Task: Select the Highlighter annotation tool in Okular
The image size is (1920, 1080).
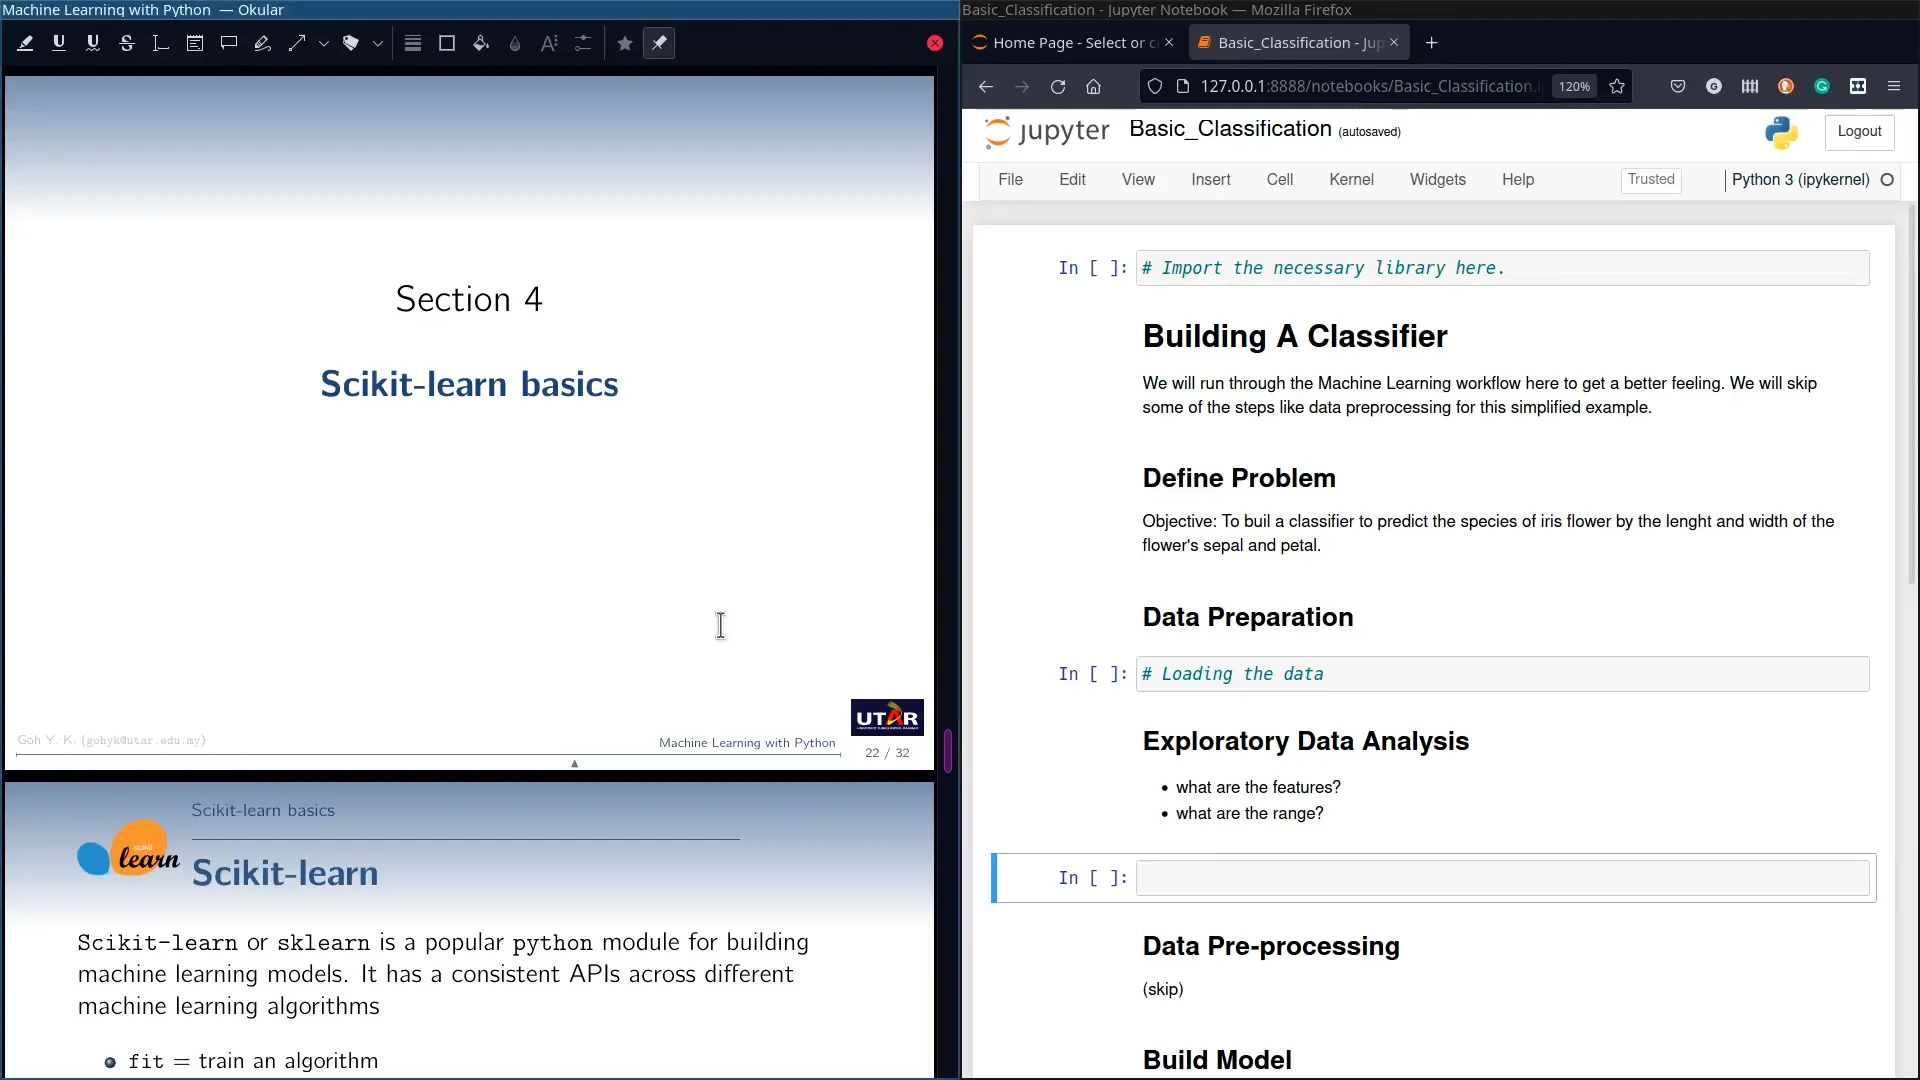Action: (25, 43)
